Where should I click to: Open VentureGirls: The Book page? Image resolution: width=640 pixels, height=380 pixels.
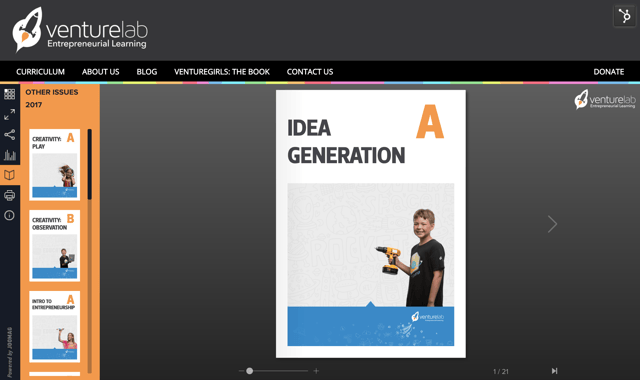(222, 72)
